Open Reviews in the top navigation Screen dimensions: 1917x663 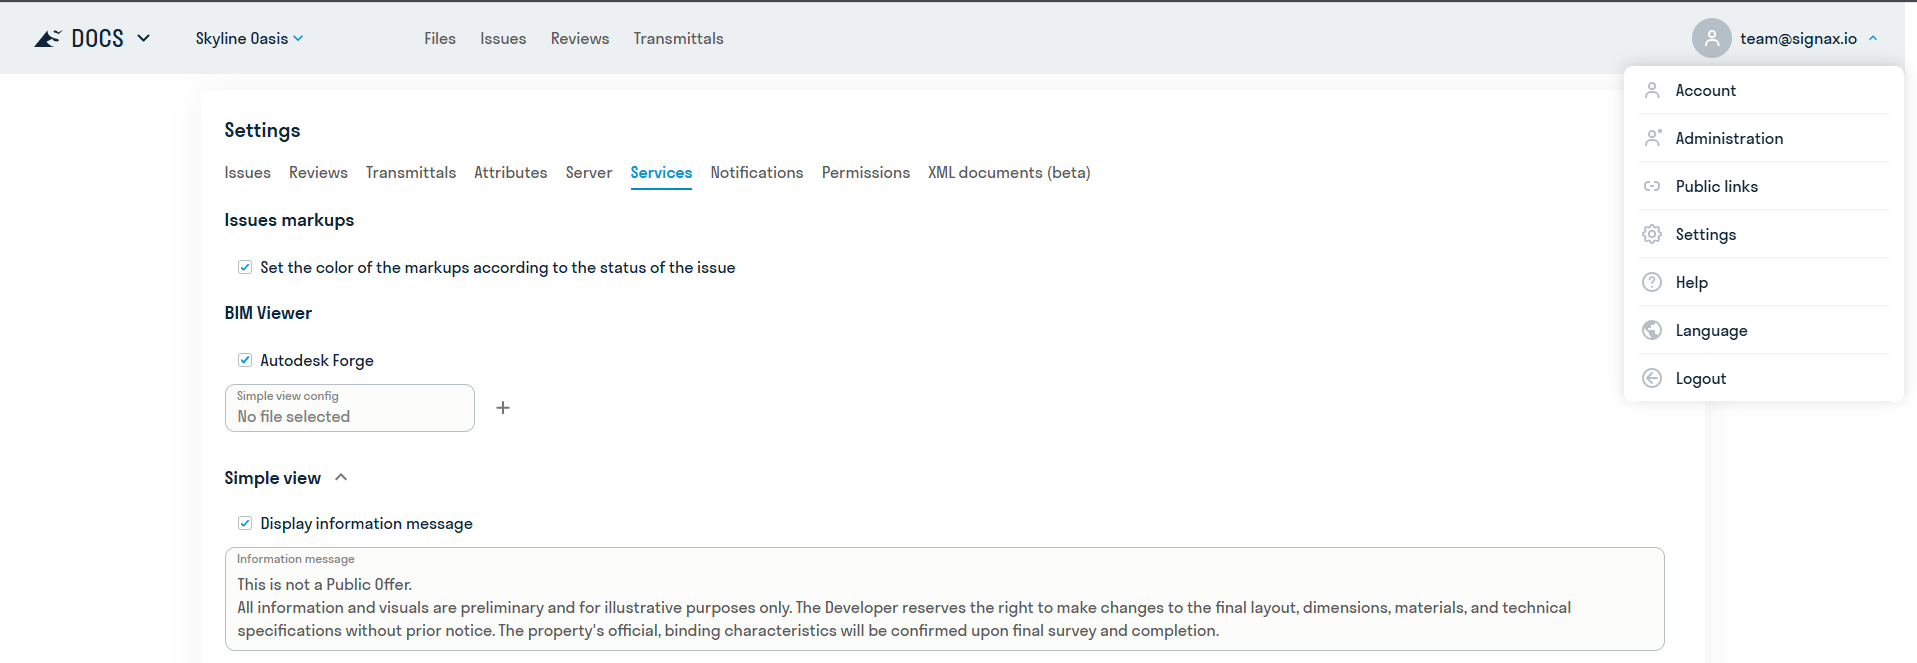coord(580,38)
